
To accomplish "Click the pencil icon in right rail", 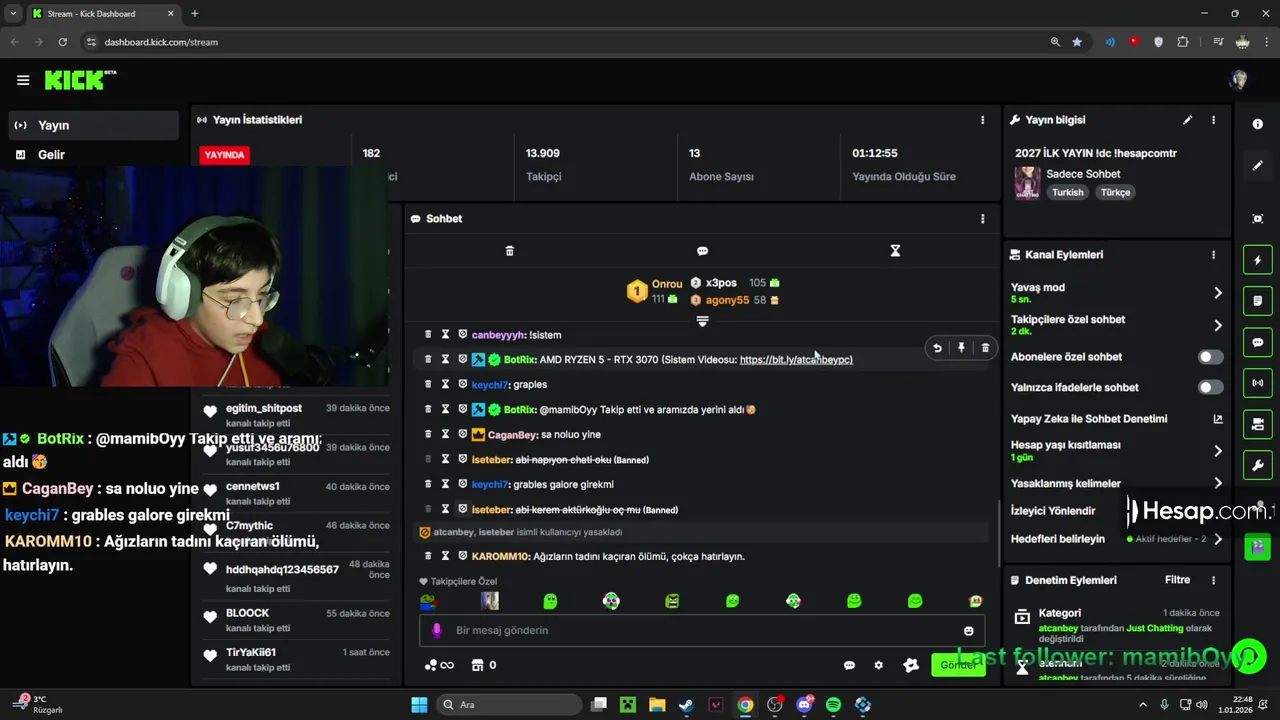I will (x=1258, y=165).
